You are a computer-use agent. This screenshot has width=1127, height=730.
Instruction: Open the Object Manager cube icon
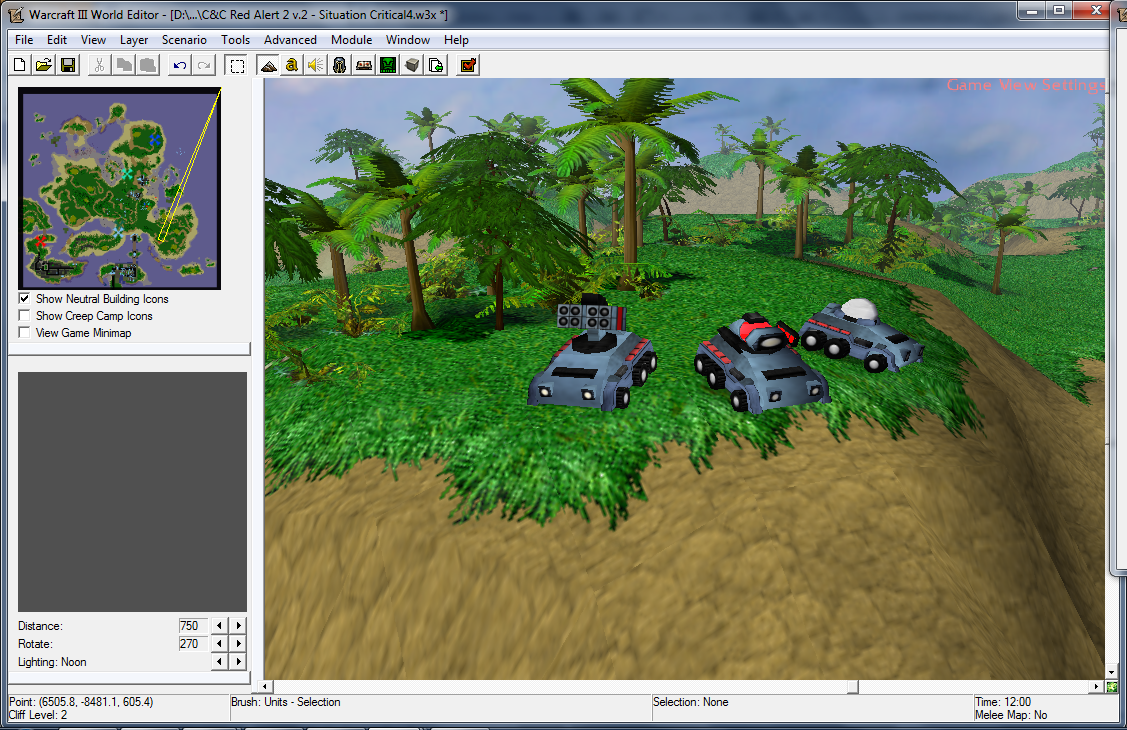click(x=413, y=65)
